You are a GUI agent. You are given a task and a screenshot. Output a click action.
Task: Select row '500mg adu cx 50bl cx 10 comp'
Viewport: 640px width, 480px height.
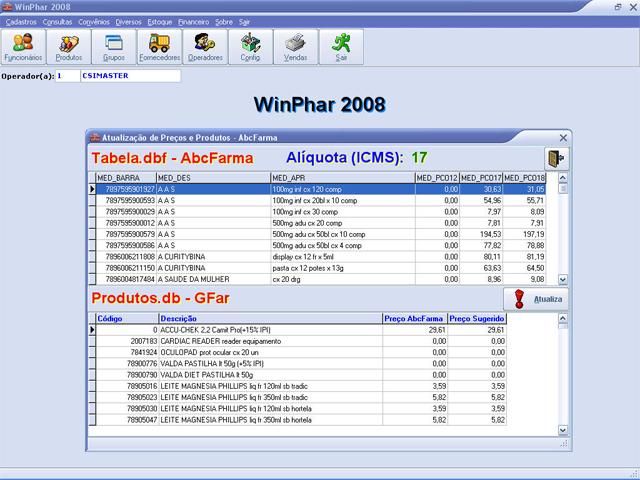(317, 234)
